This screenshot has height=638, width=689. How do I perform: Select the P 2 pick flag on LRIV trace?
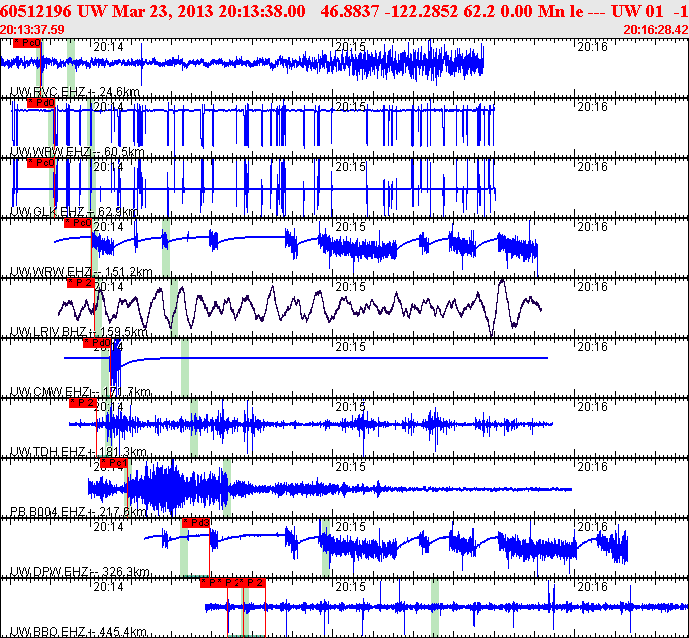click(81, 283)
